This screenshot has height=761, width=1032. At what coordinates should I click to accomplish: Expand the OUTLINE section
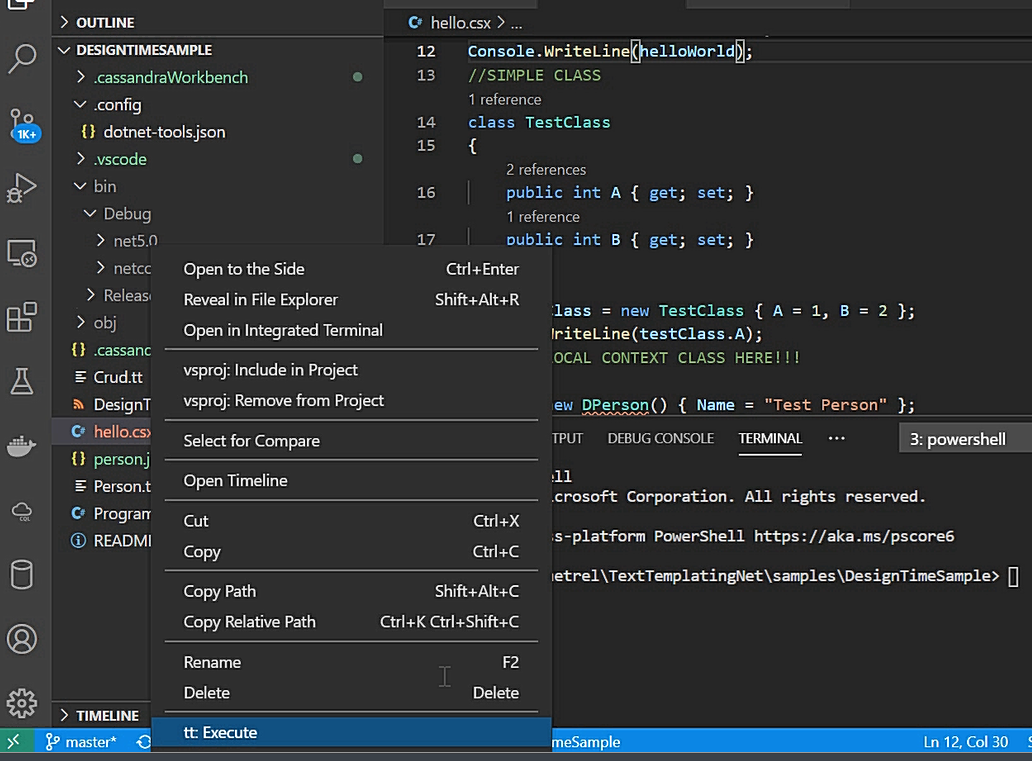tap(64, 22)
